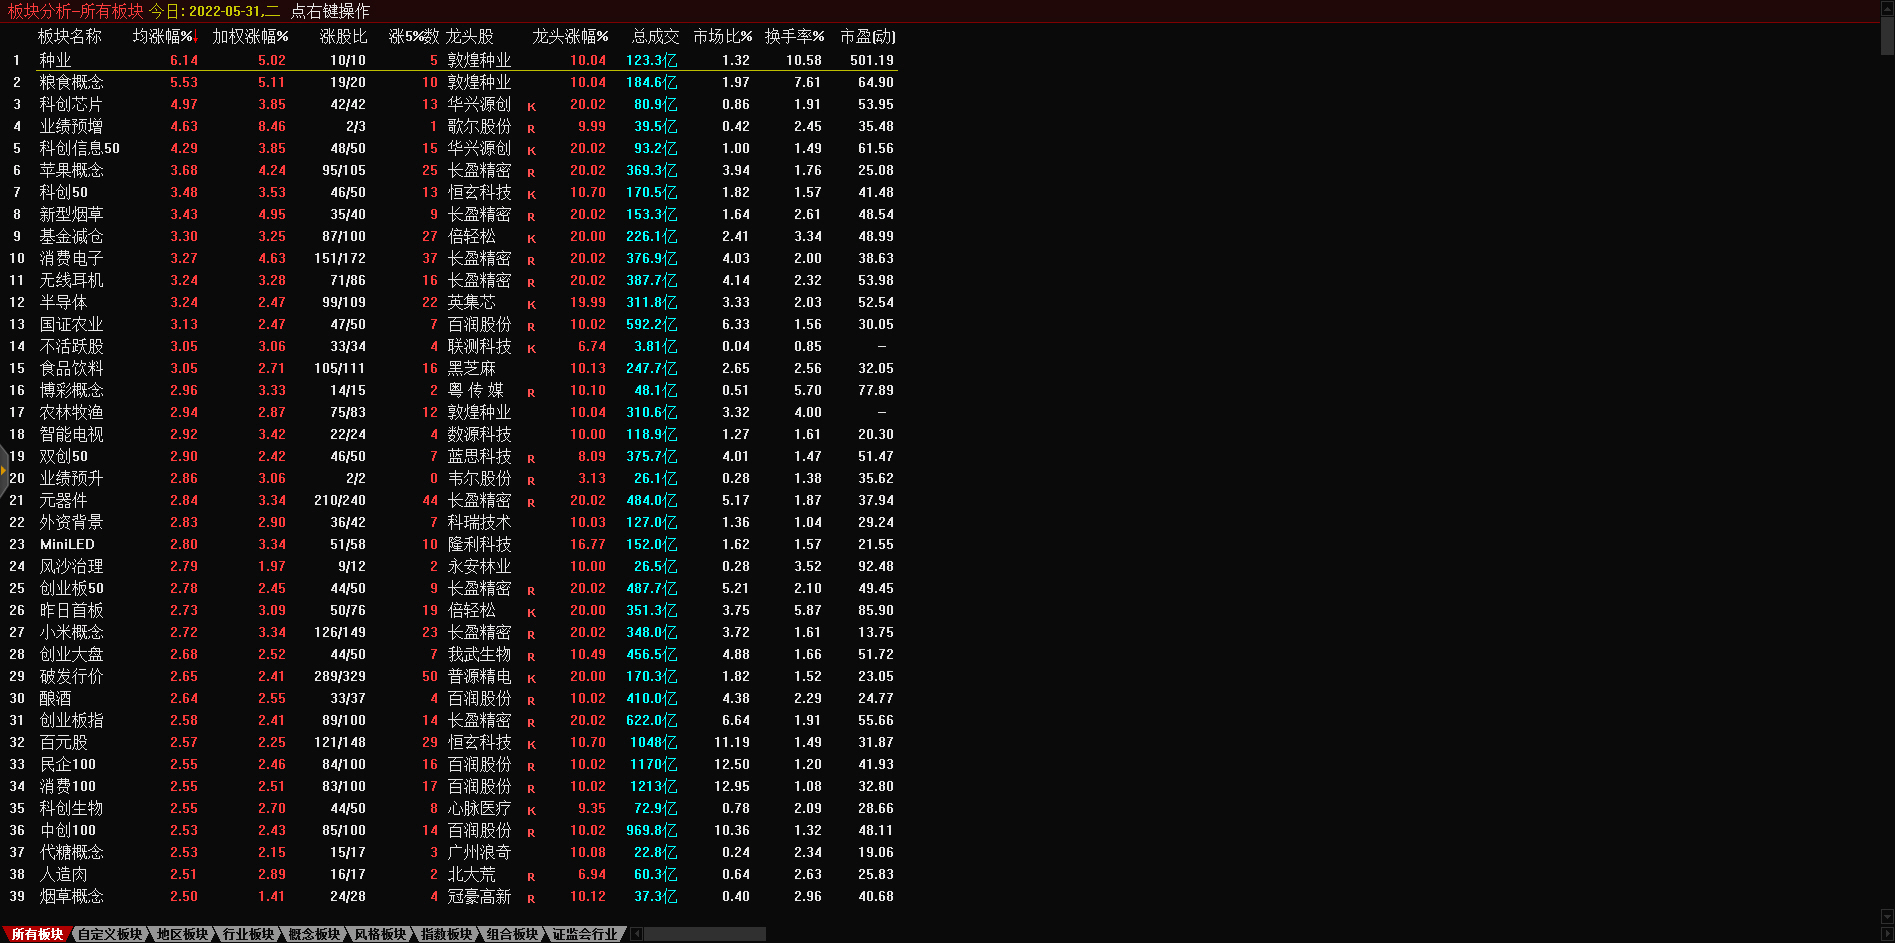Click the R marker beside 冠豪高新 in row 39

coord(531,898)
